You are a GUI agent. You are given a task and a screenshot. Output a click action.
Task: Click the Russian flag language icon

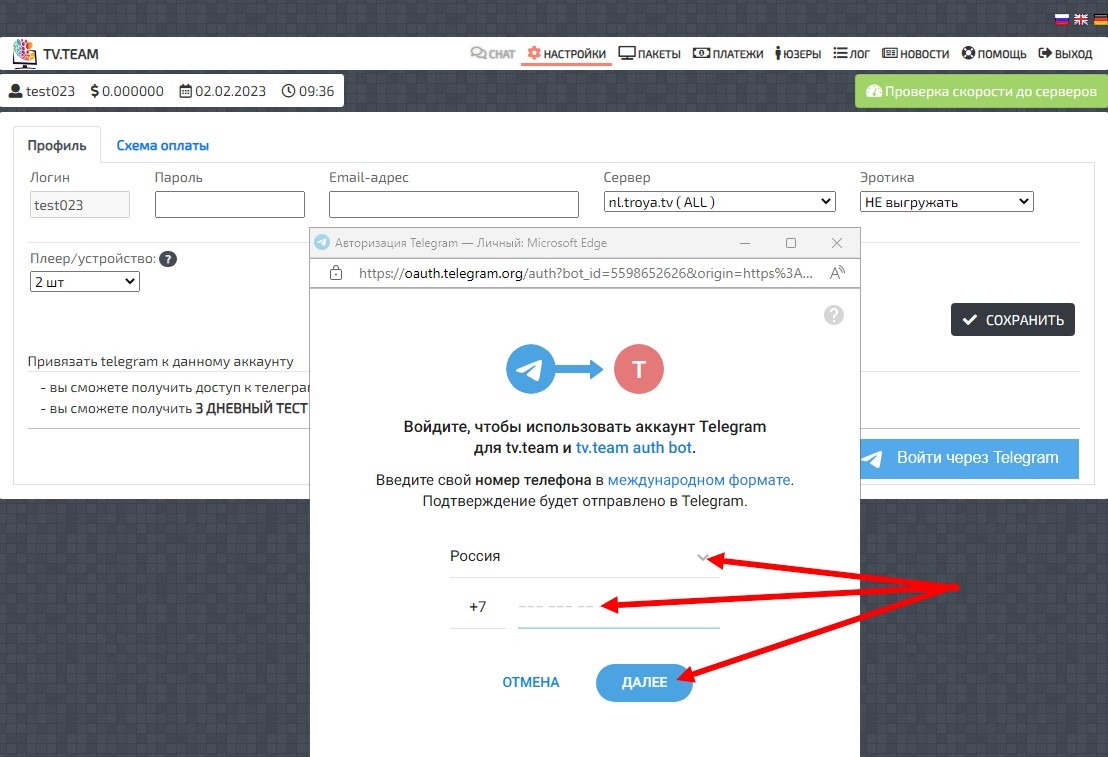click(x=1061, y=18)
